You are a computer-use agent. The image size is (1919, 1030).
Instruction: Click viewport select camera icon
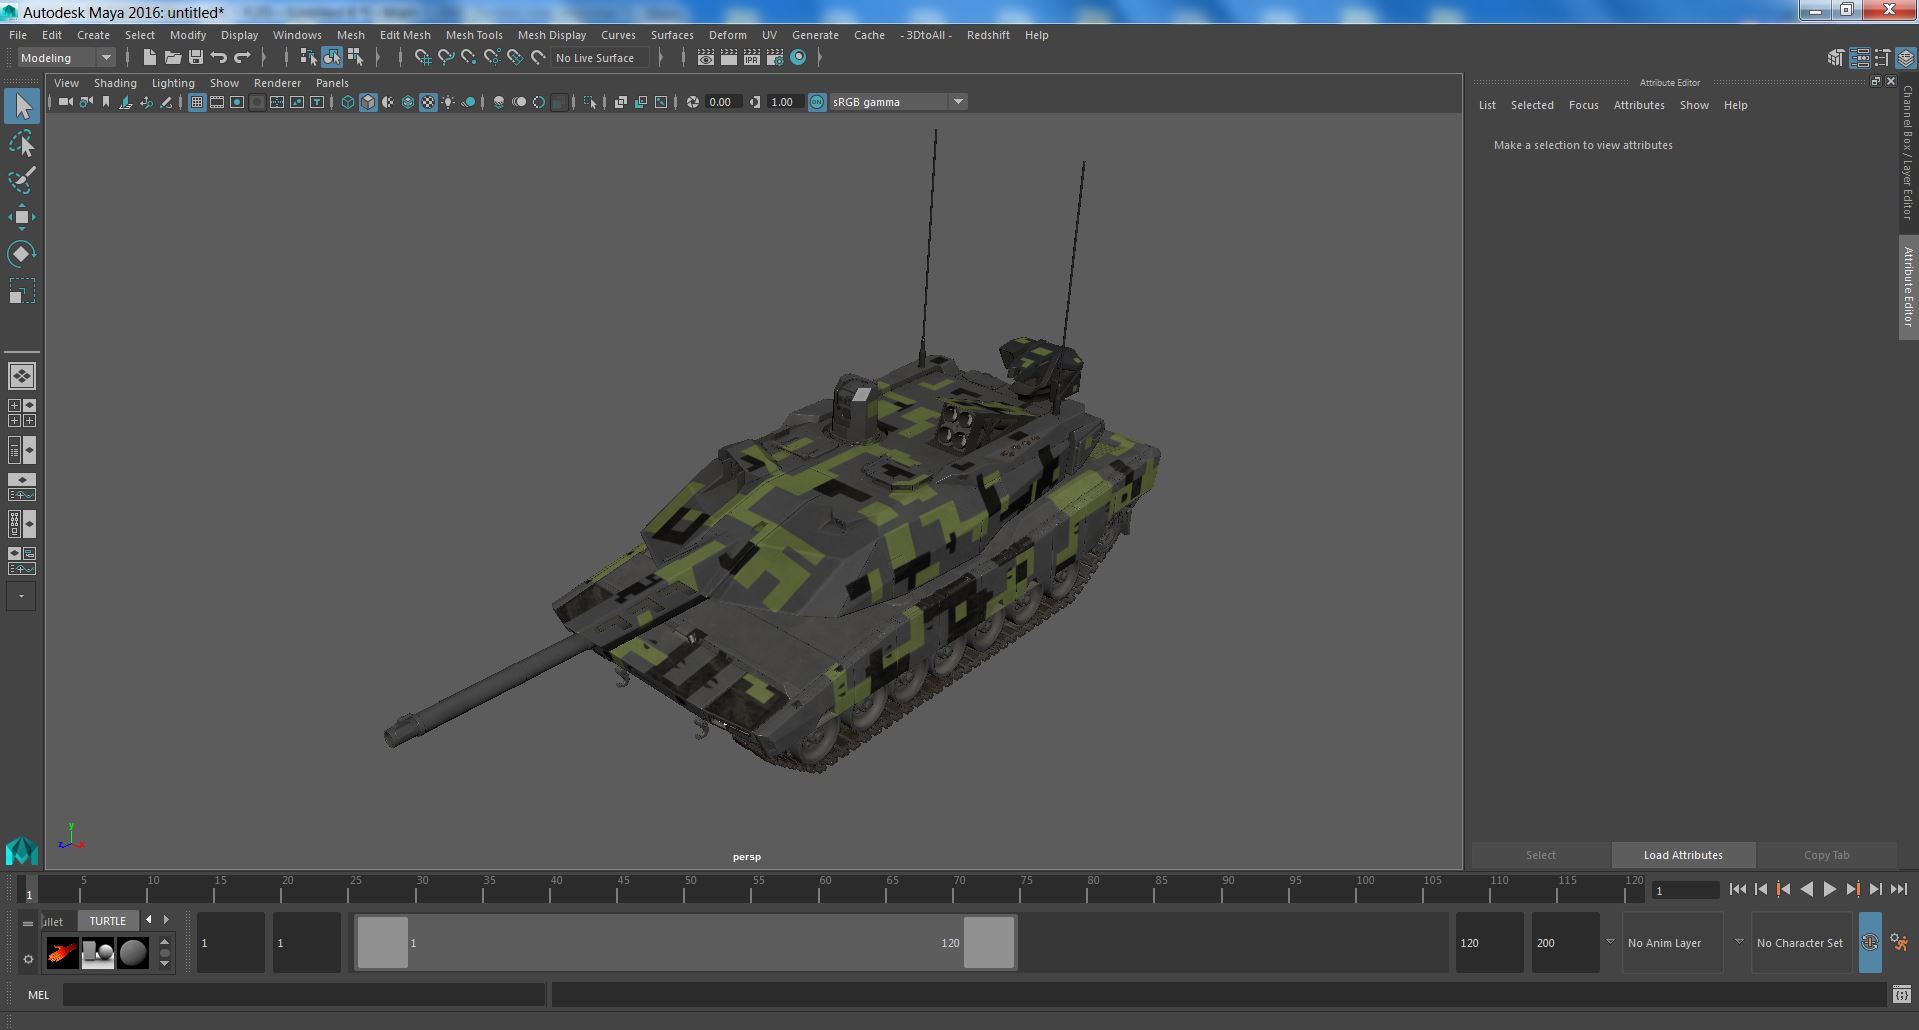tap(65, 102)
